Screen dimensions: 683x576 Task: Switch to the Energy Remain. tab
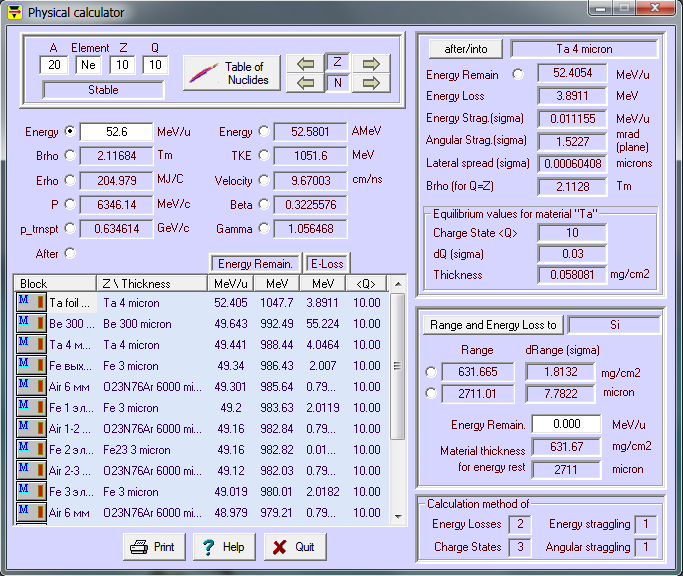click(255, 264)
